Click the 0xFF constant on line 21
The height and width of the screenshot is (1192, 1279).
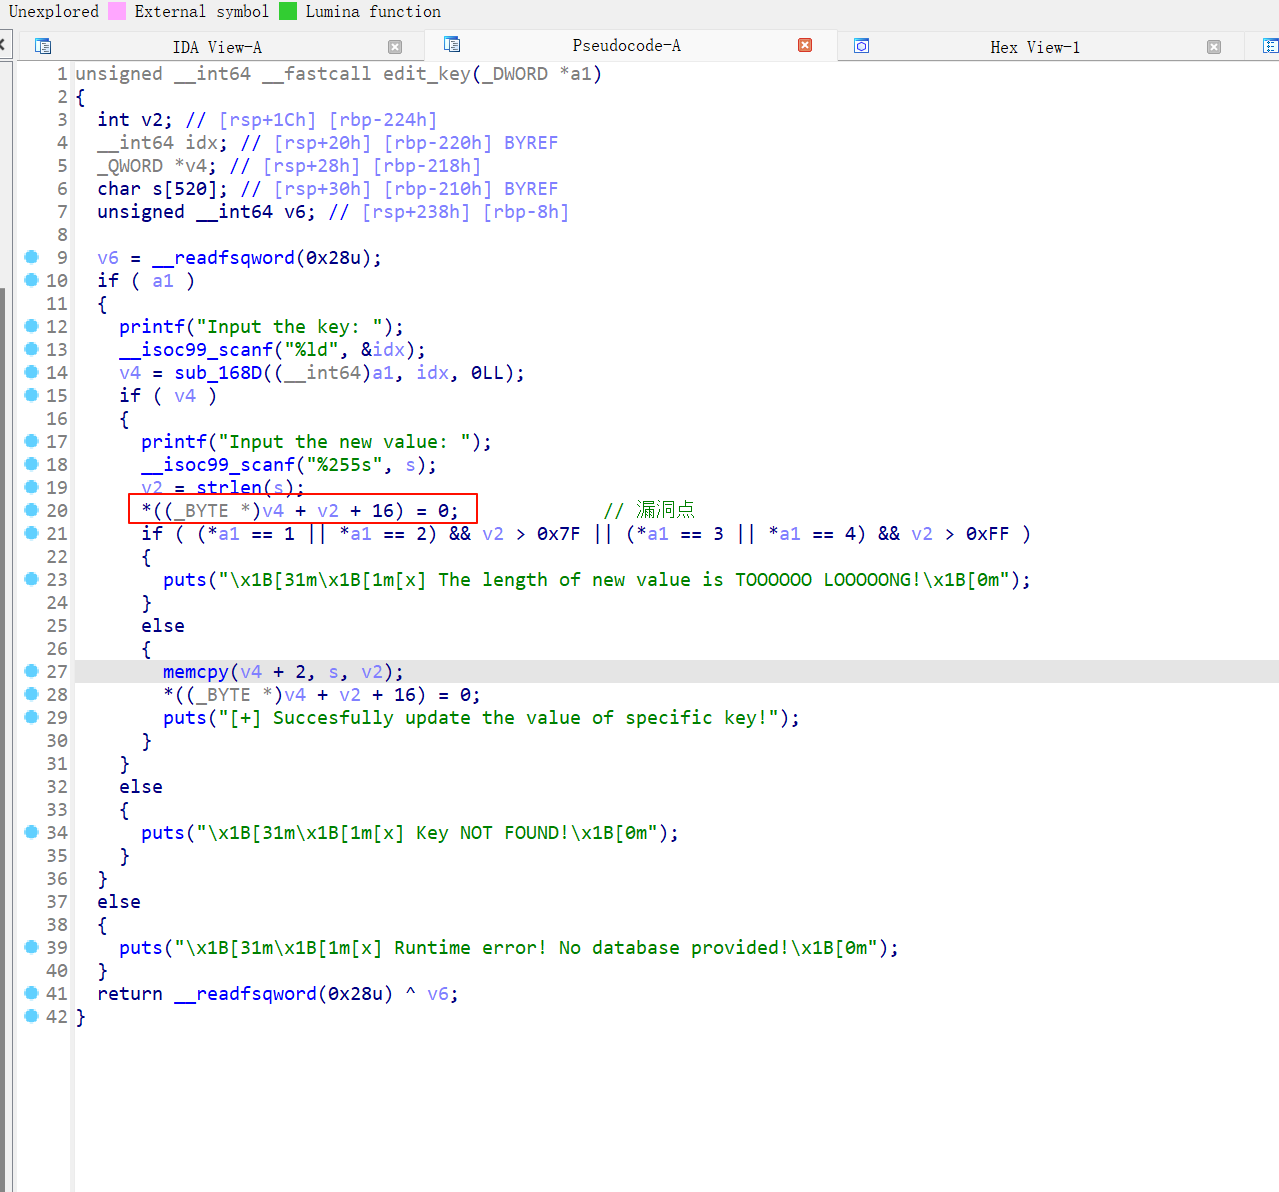[x=987, y=534]
